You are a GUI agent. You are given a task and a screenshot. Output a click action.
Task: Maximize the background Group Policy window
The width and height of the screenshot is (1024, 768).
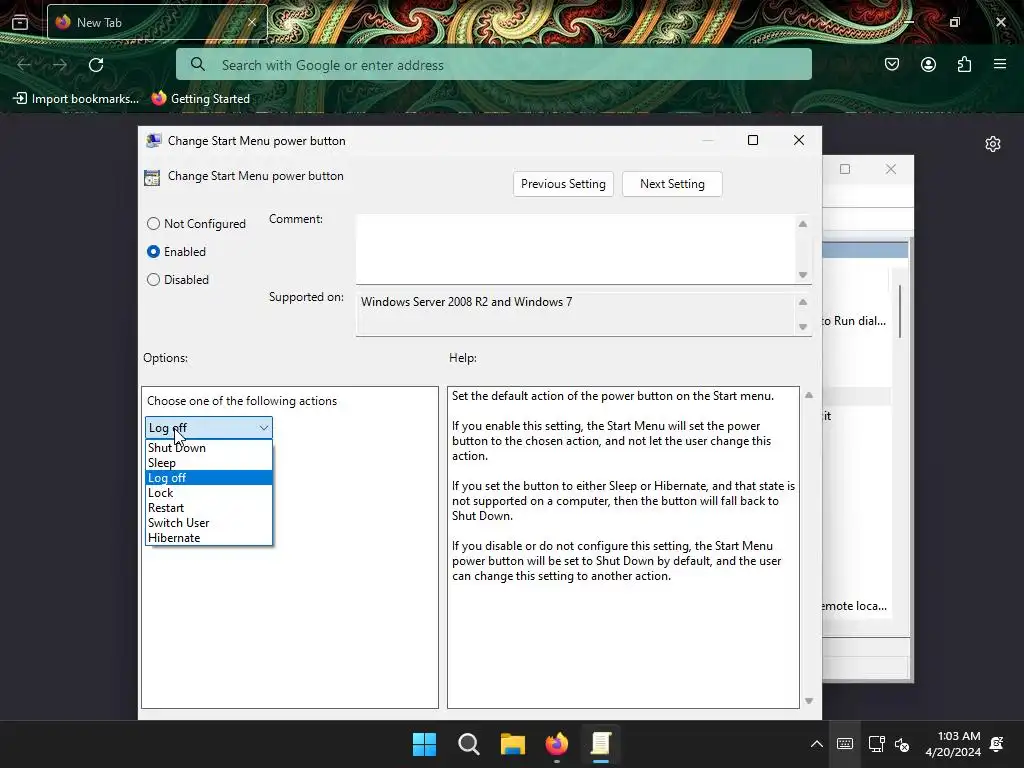(x=845, y=169)
